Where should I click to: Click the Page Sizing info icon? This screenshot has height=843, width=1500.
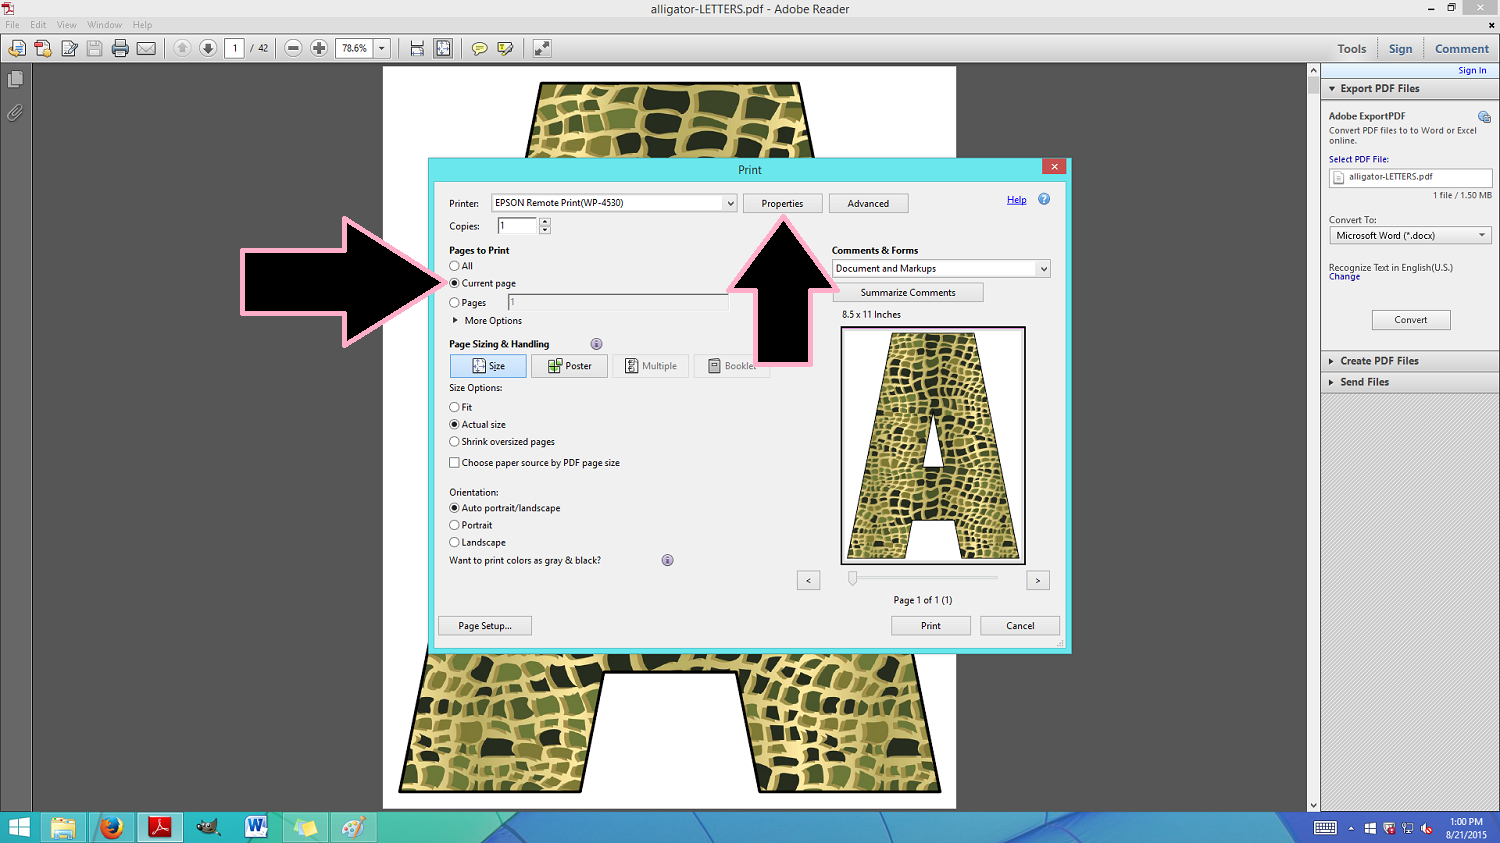click(x=596, y=344)
